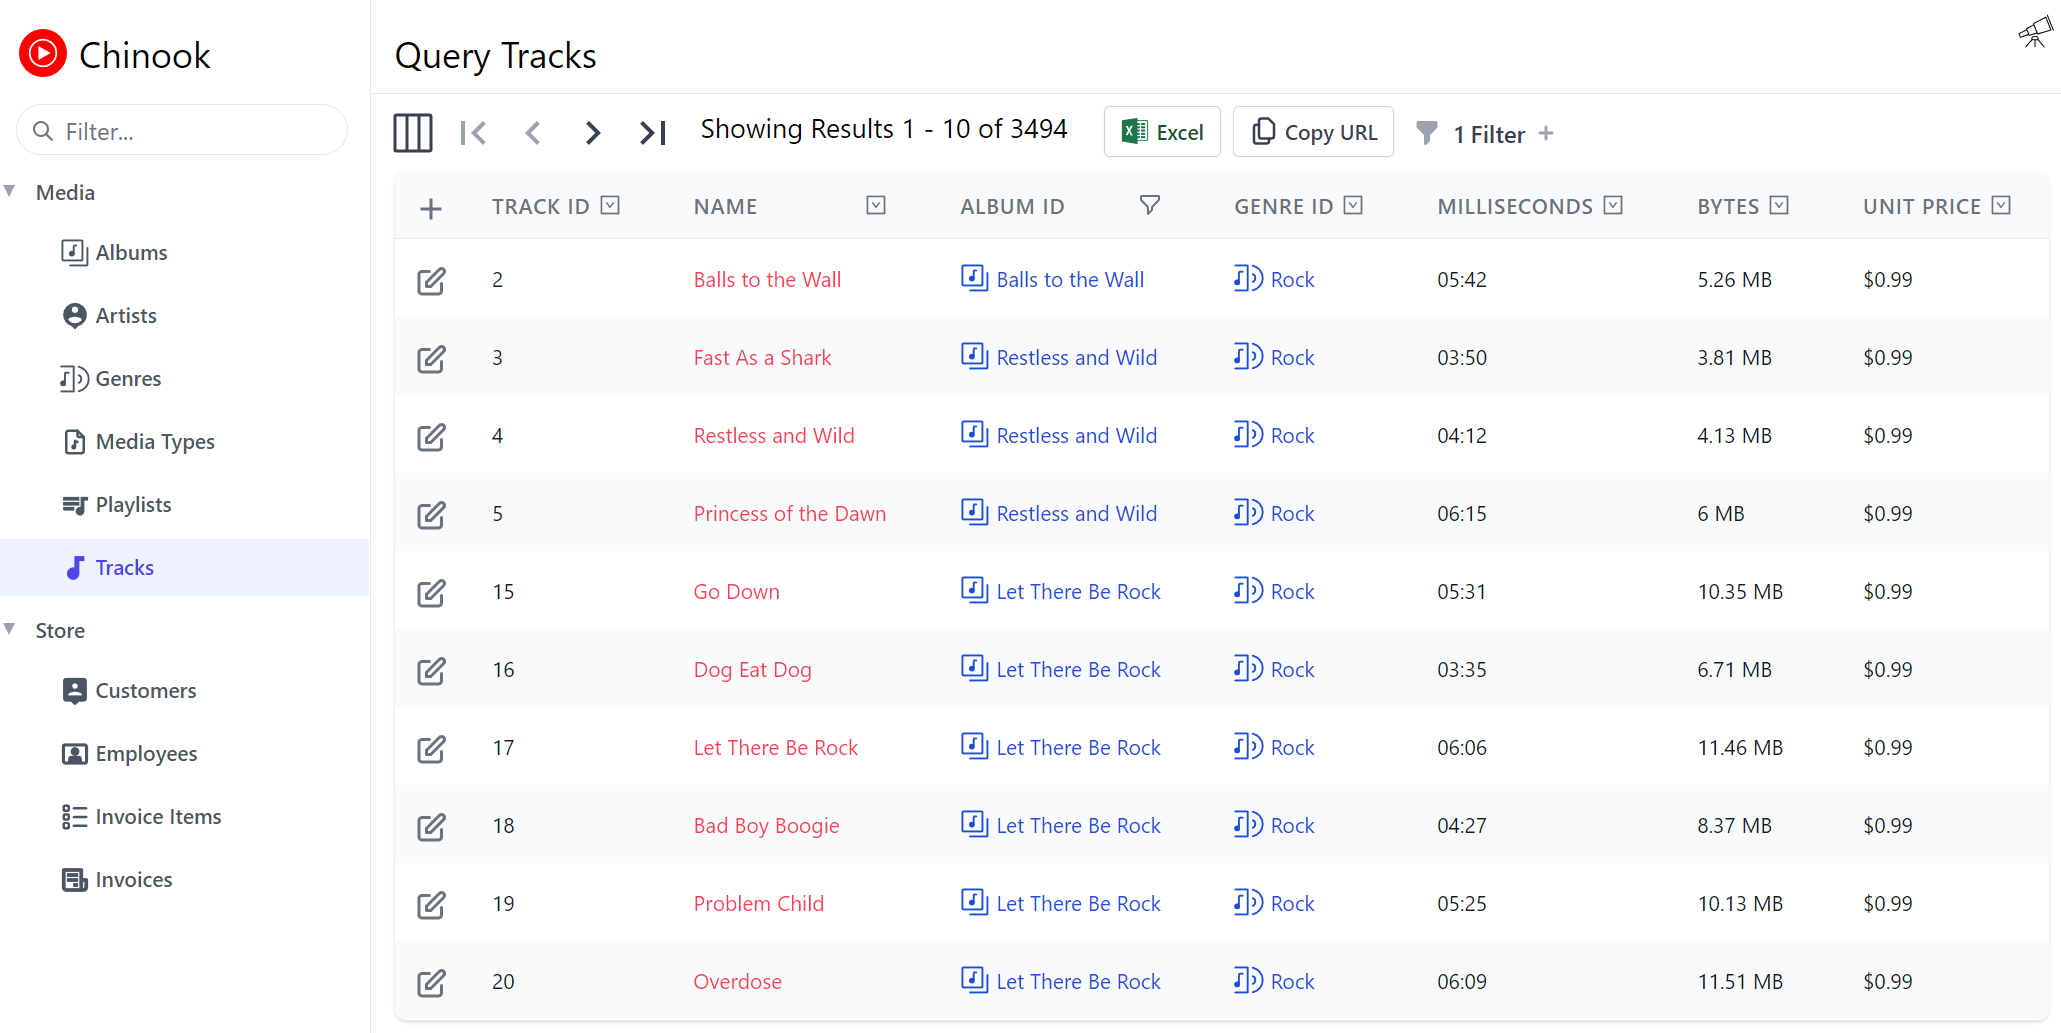Click the Chinook logo icon
The image size is (2061, 1033).
click(43, 54)
